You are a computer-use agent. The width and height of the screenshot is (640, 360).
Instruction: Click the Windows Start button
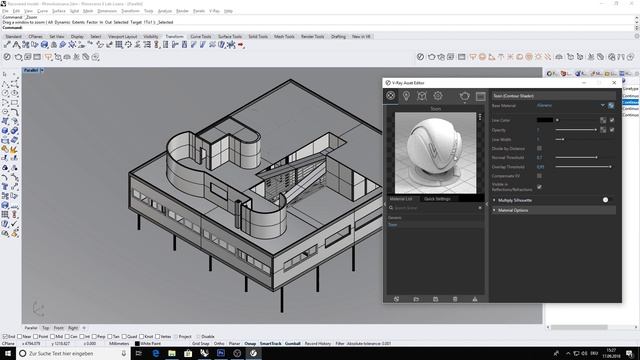[8, 353]
